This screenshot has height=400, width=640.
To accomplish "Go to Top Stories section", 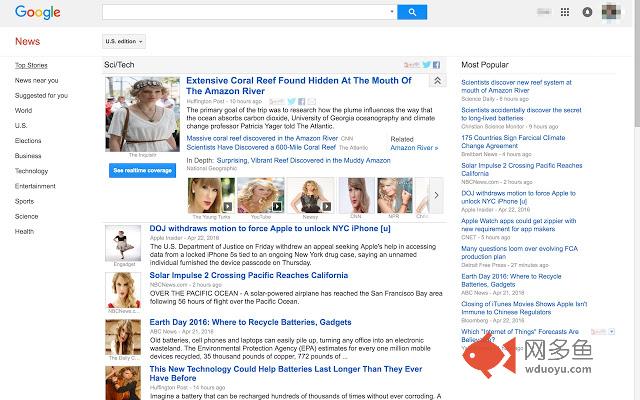I will click(x=31, y=65).
